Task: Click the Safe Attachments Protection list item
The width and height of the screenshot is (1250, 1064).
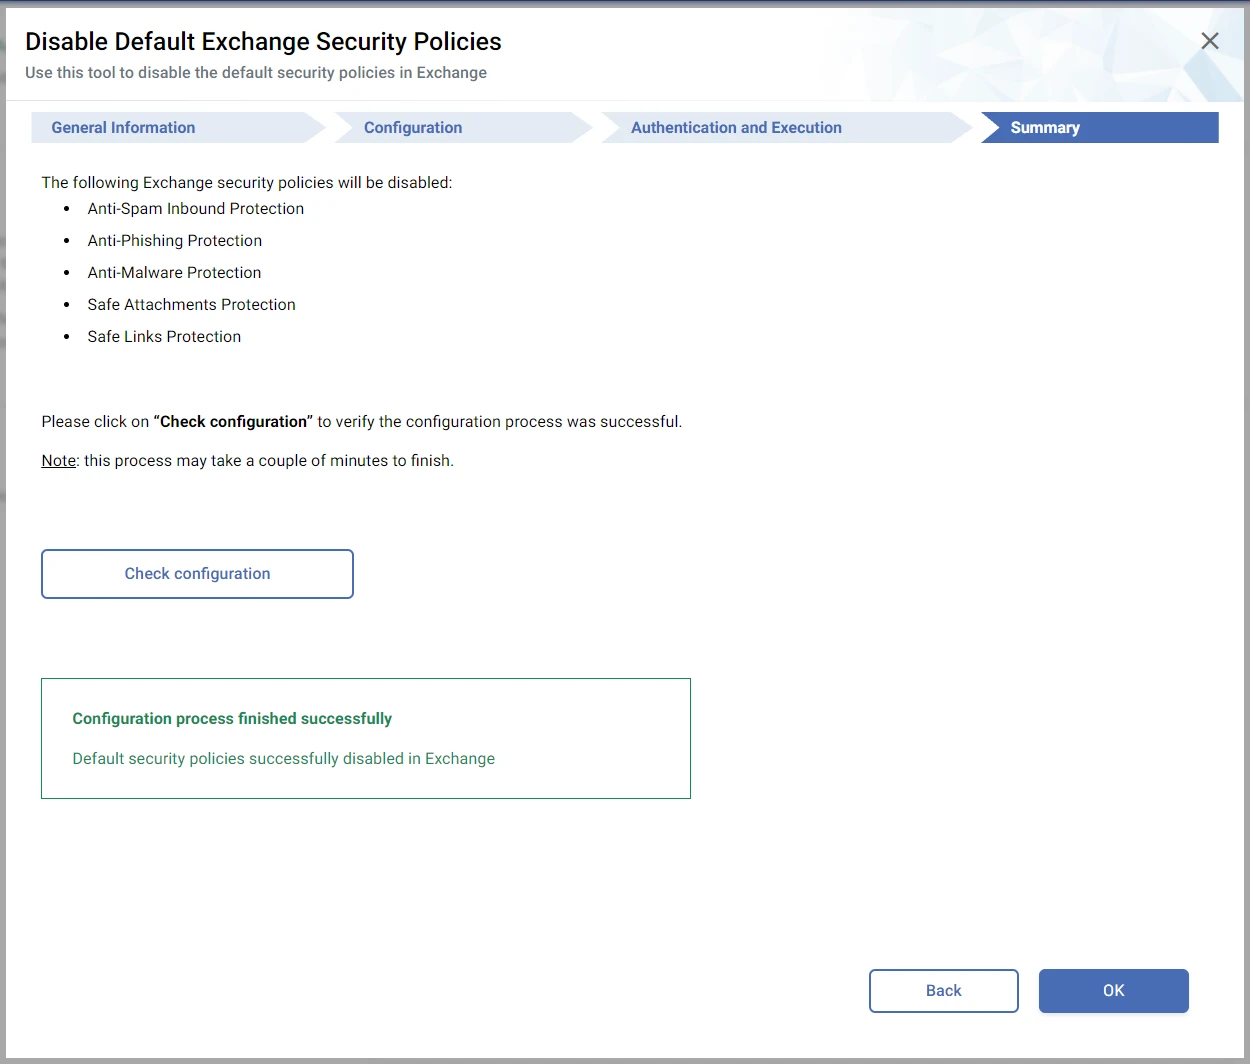Action: 191,305
